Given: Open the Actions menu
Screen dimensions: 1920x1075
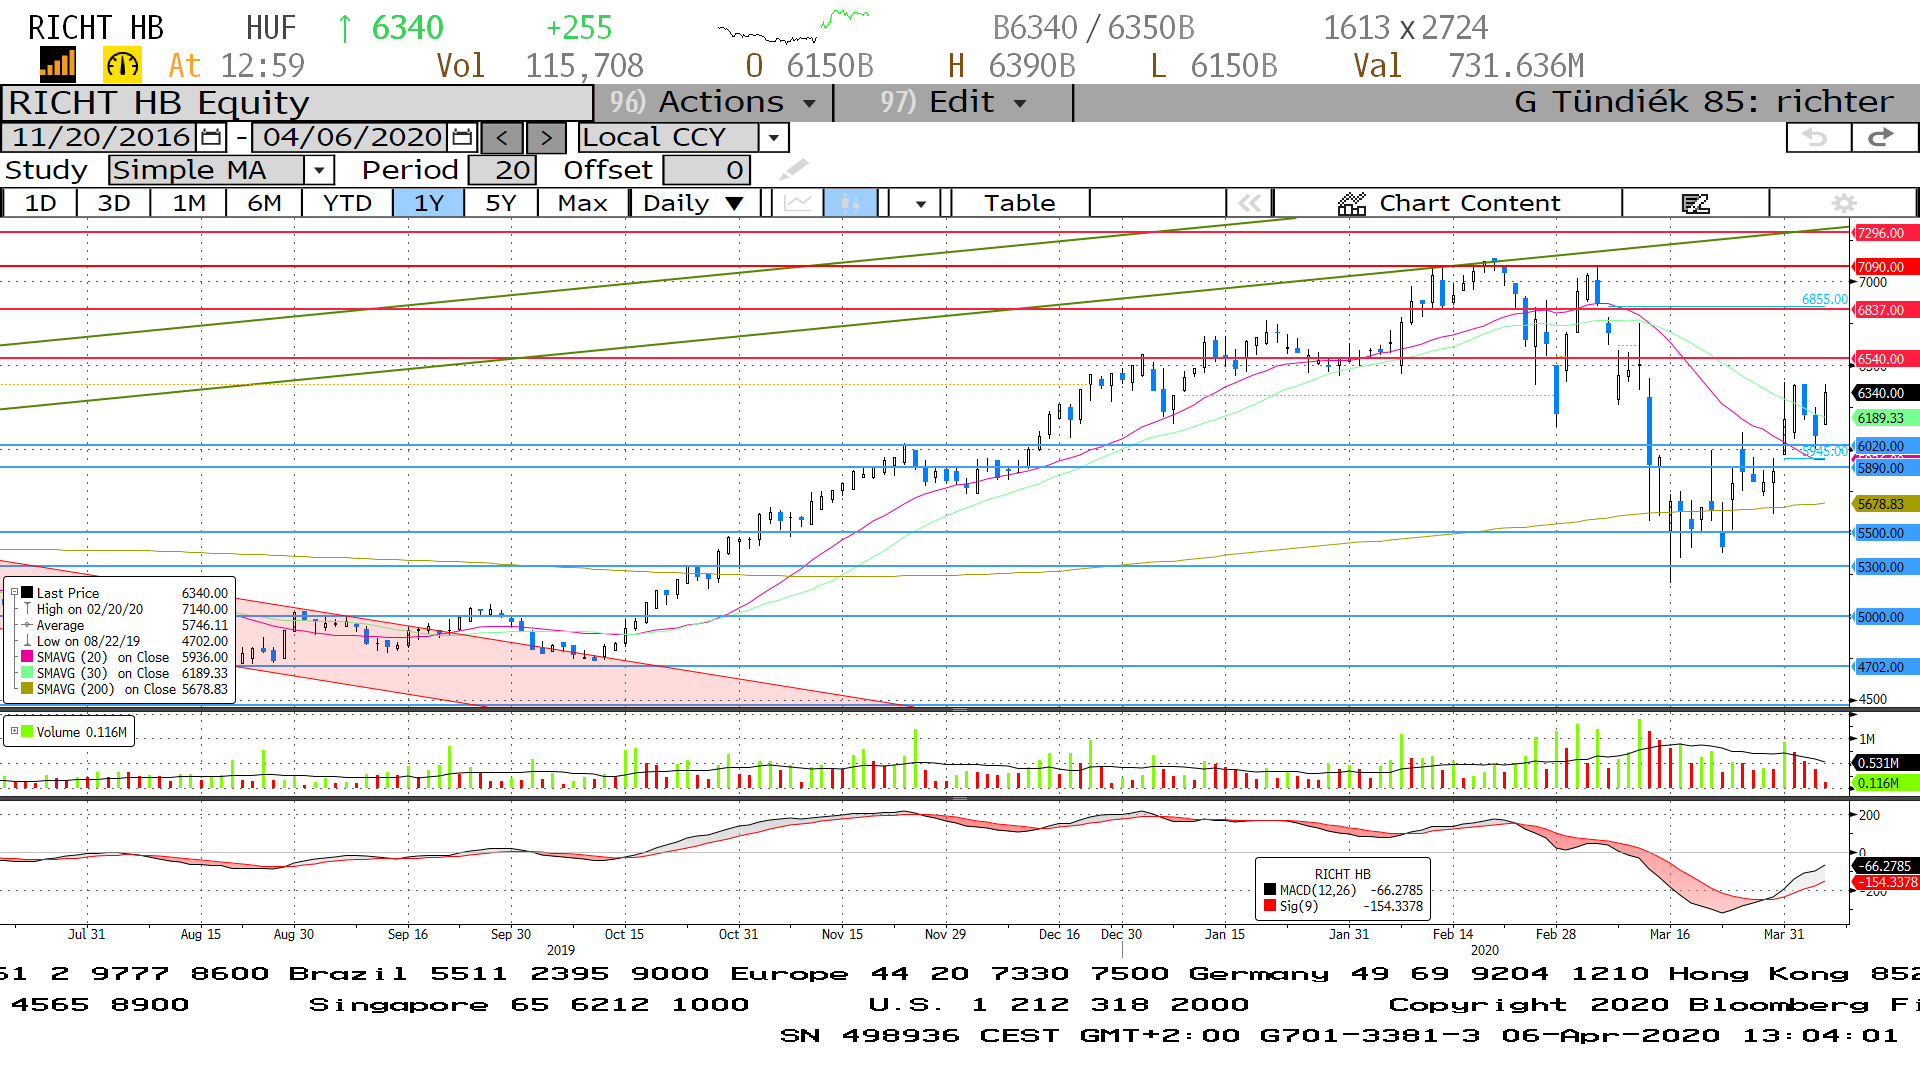Looking at the screenshot, I should click(713, 102).
